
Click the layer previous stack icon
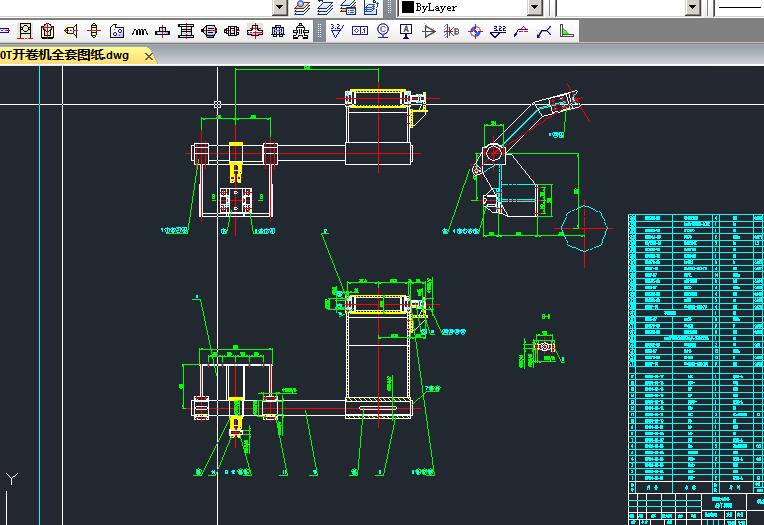pyautogui.click(x=325, y=7)
